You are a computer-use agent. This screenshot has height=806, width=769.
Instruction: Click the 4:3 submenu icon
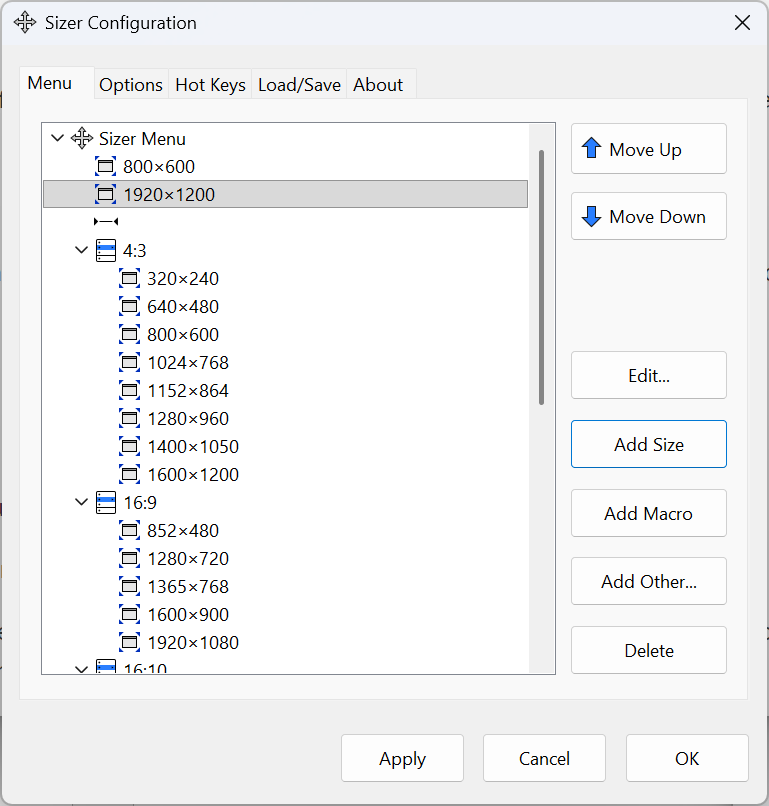106,250
